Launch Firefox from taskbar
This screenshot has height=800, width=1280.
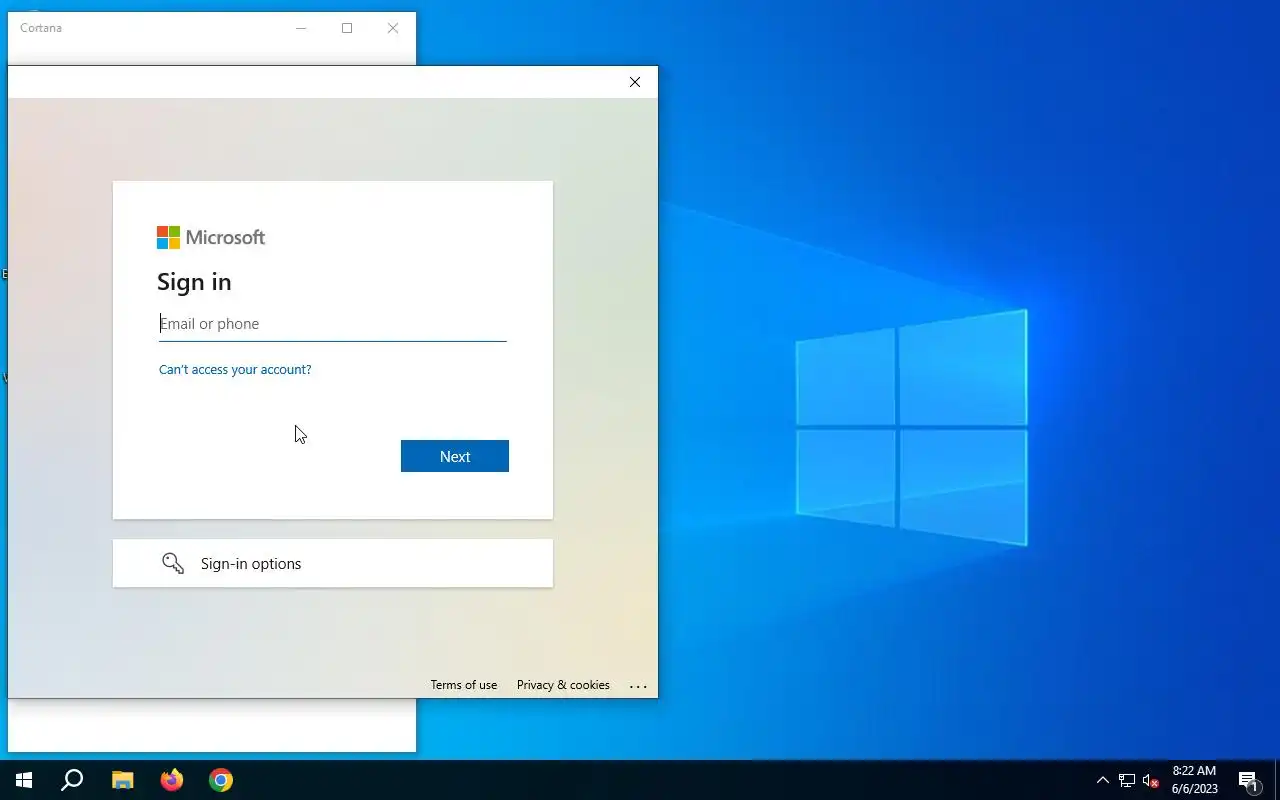point(172,780)
